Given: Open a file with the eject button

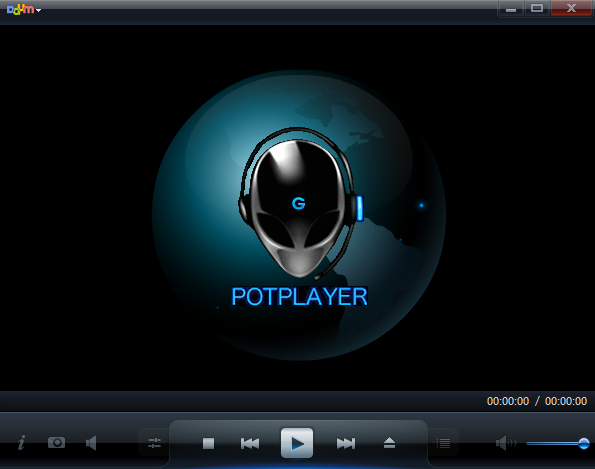Looking at the screenshot, I should tap(389, 443).
